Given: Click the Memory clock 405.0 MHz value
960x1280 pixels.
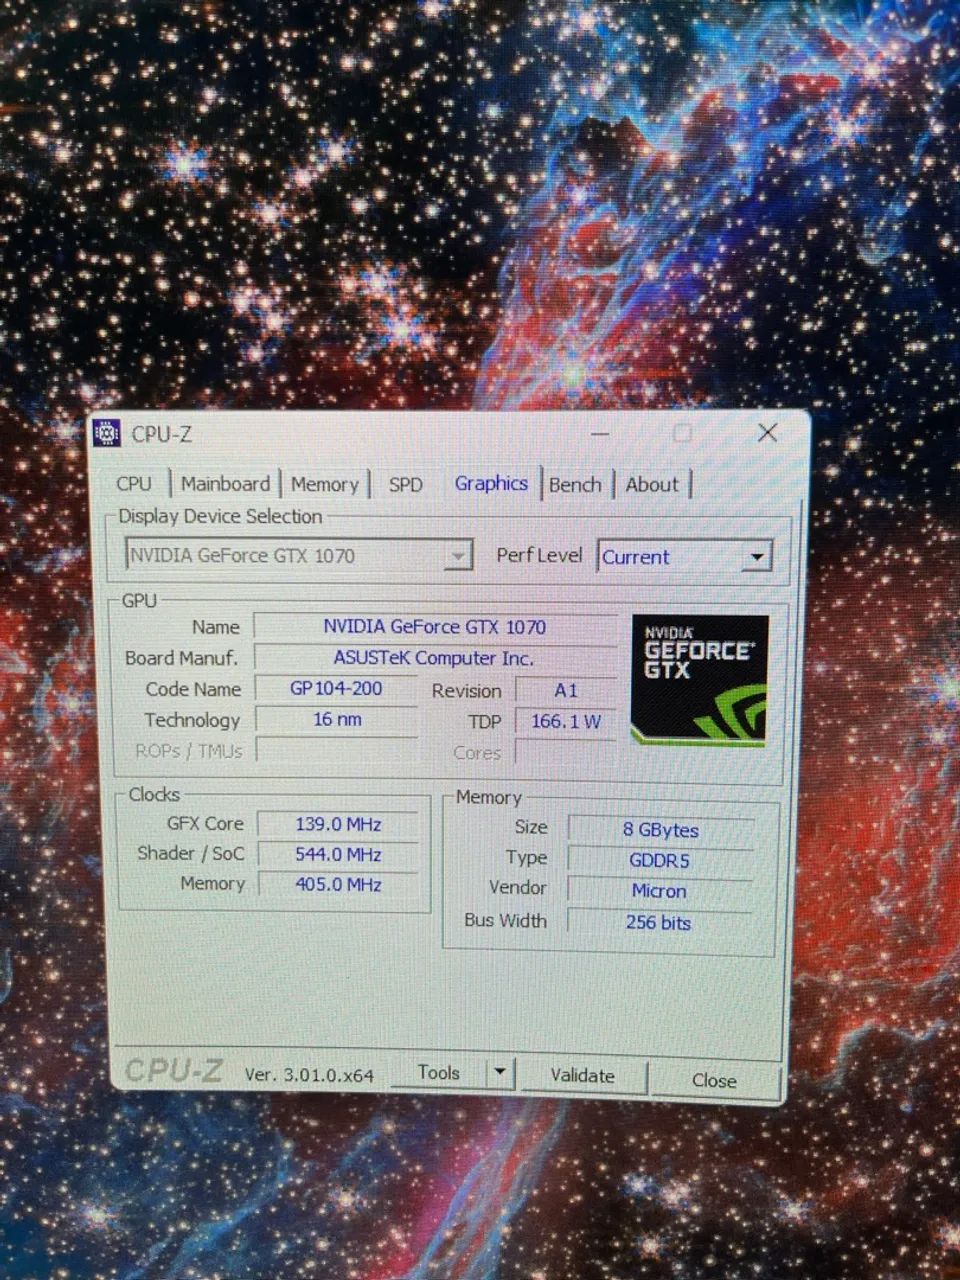Looking at the screenshot, I should coord(338,884).
